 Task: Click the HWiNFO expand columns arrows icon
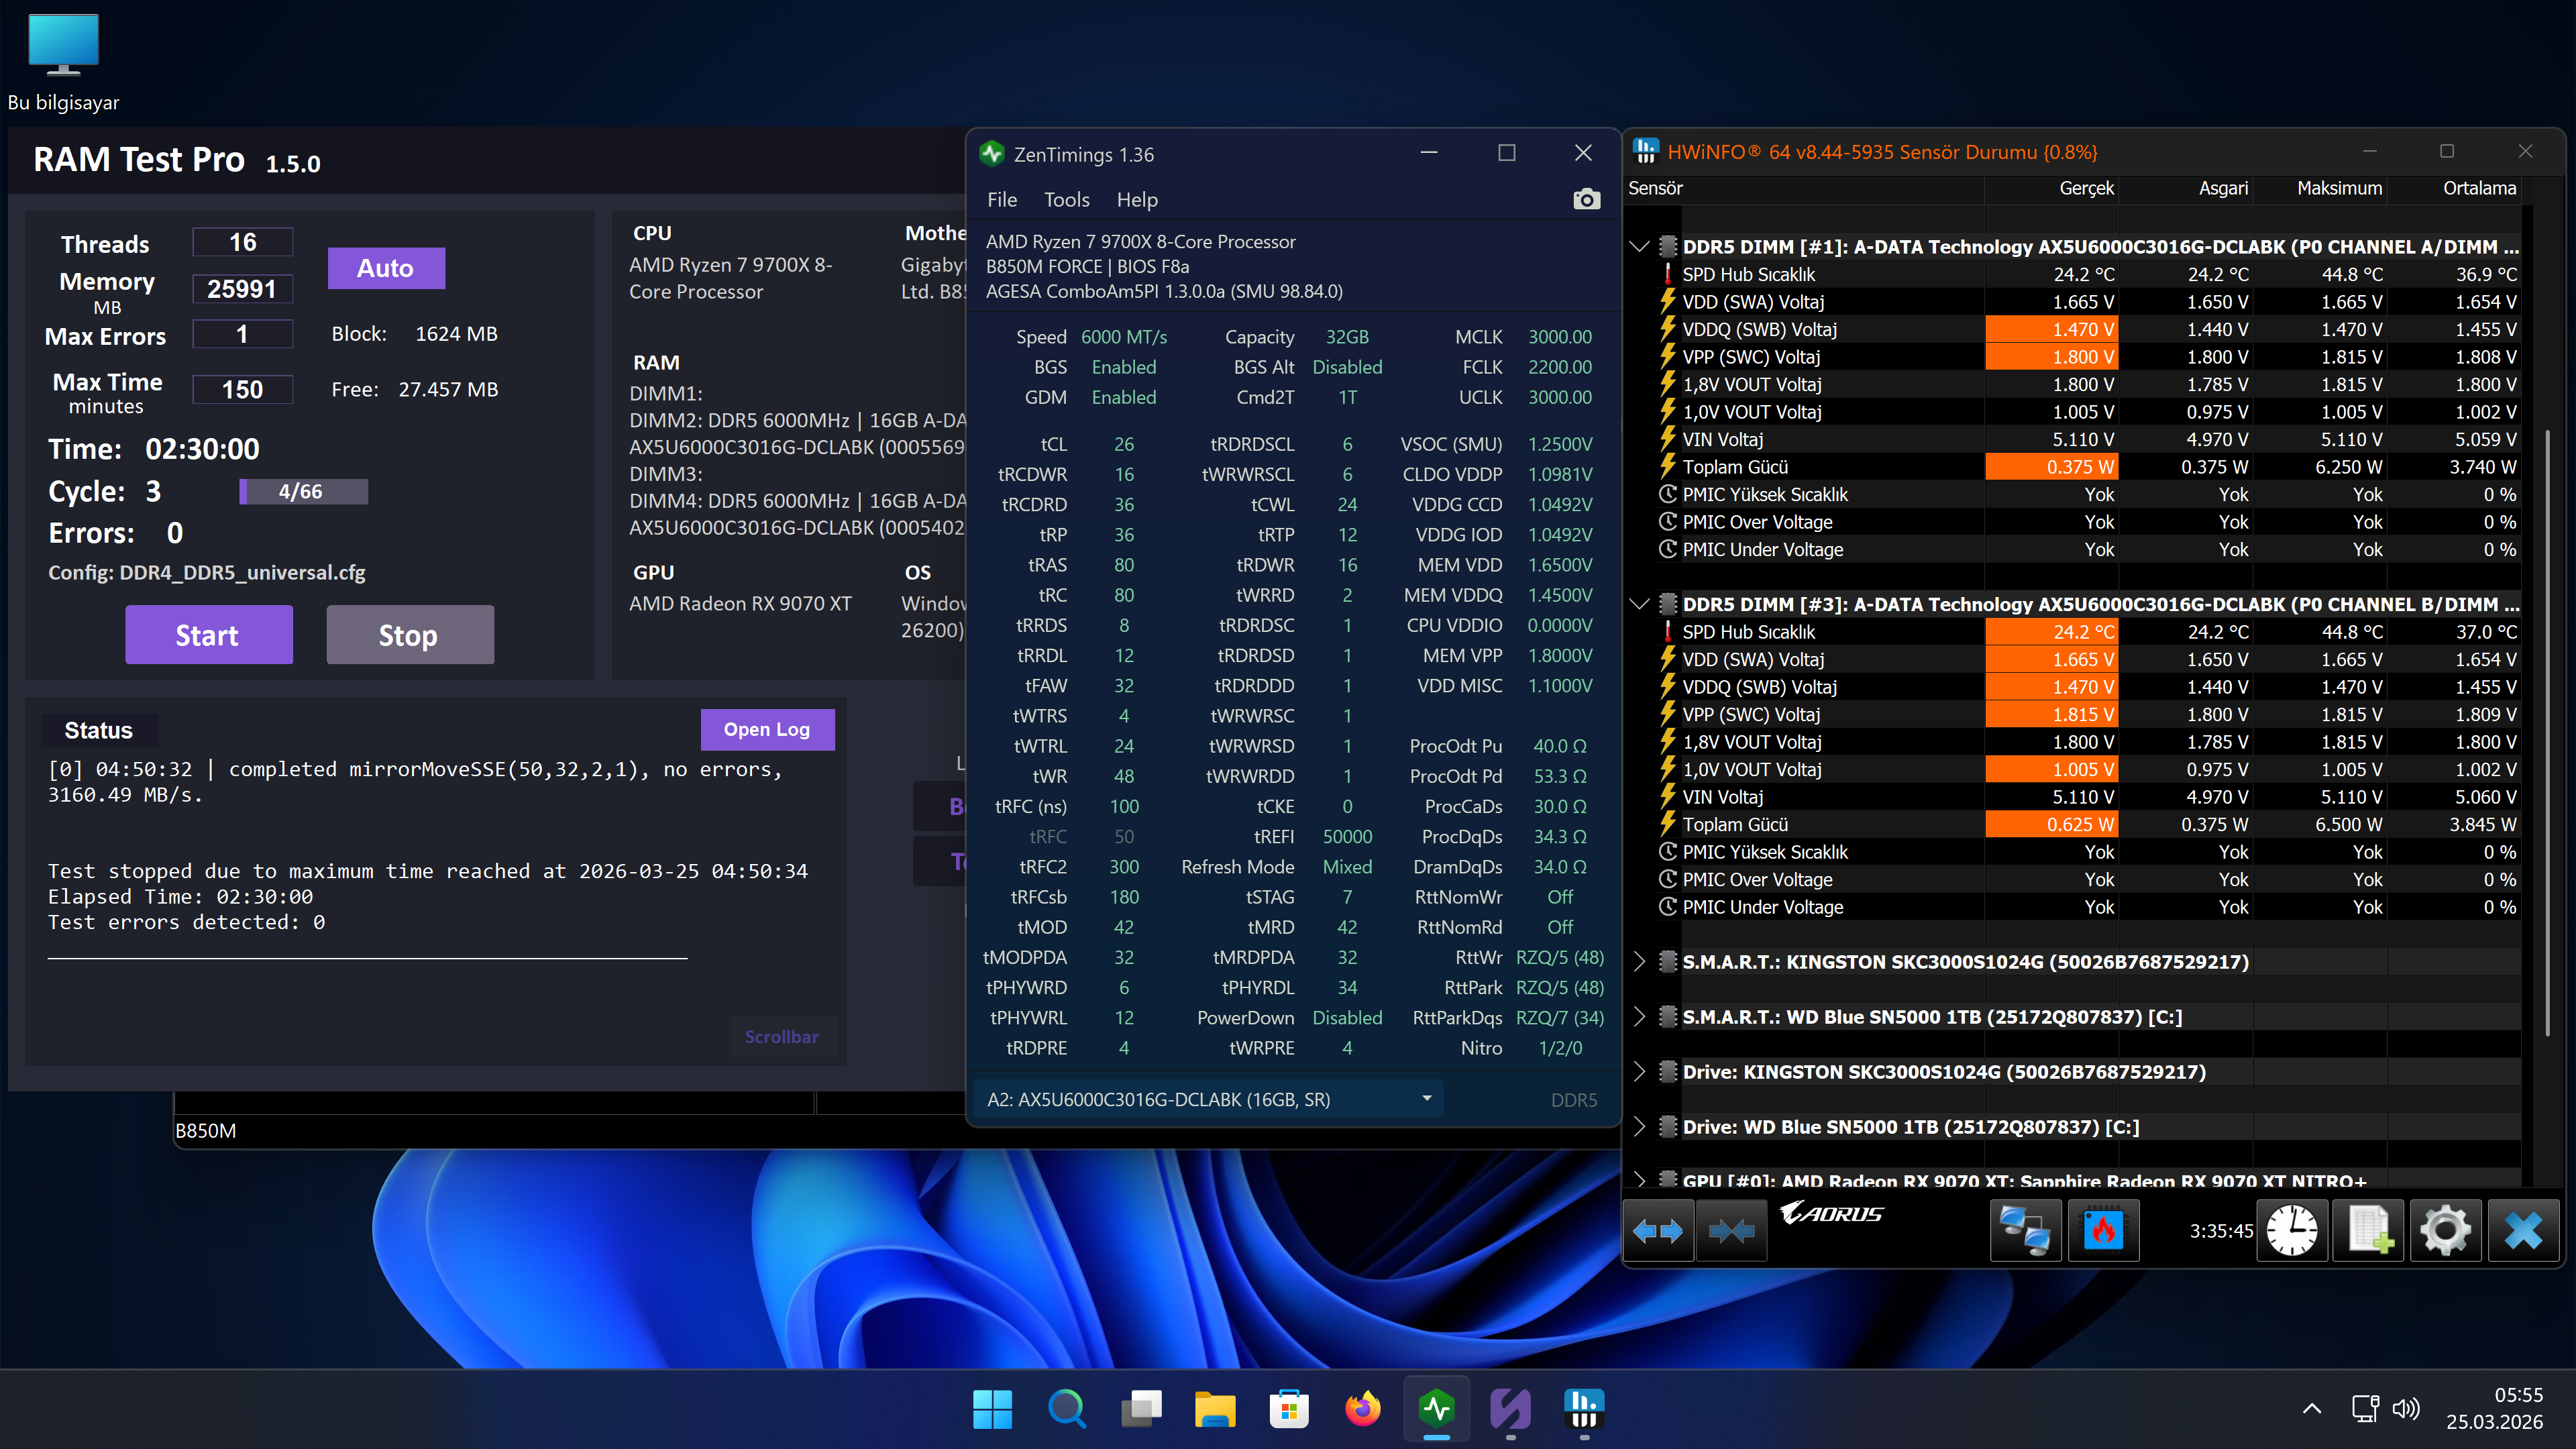[x=1658, y=1231]
